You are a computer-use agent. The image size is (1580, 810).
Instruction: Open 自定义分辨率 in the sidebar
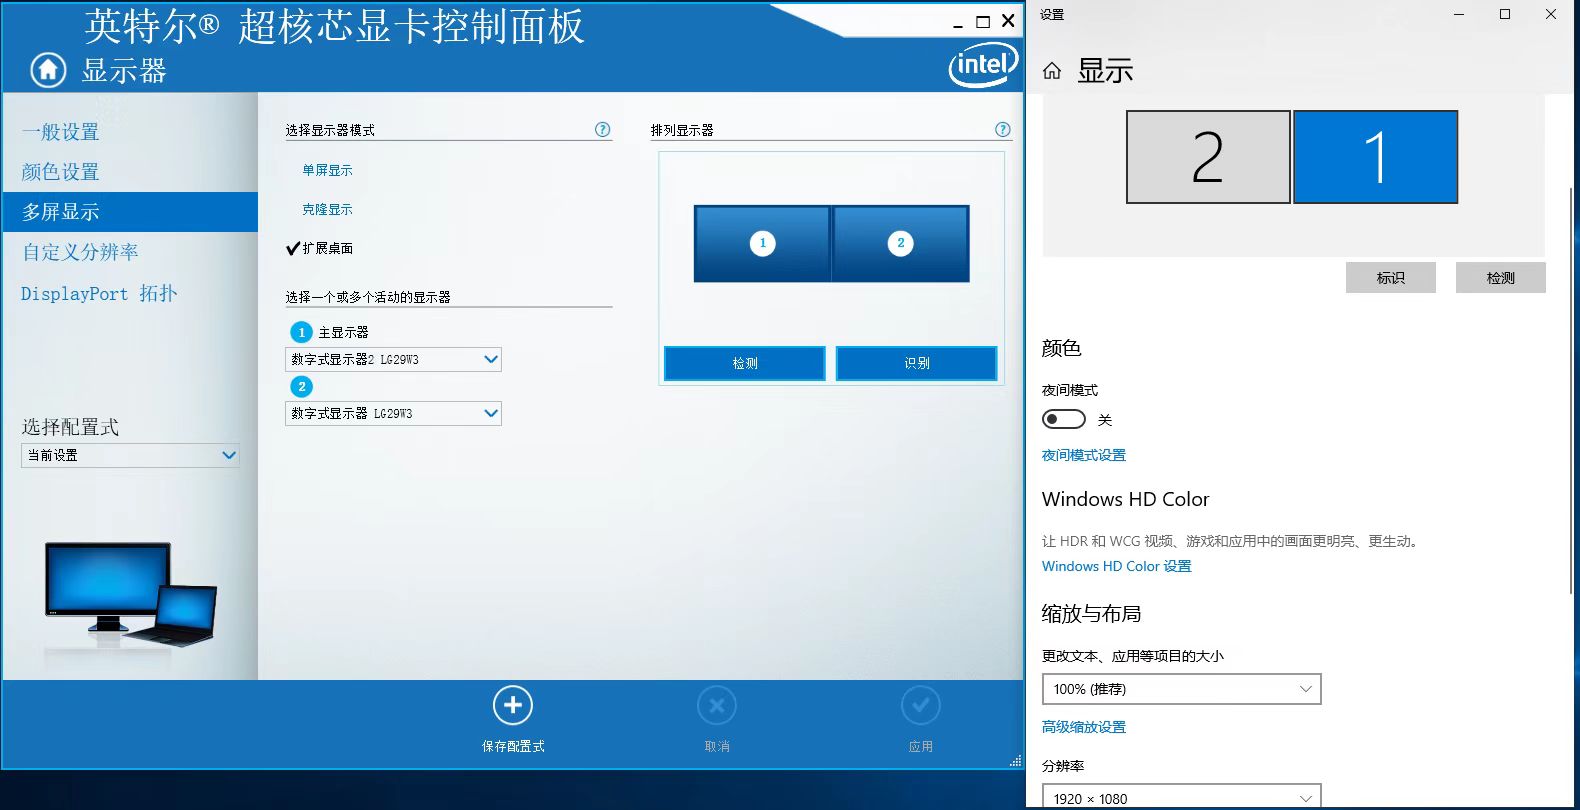[x=81, y=252]
